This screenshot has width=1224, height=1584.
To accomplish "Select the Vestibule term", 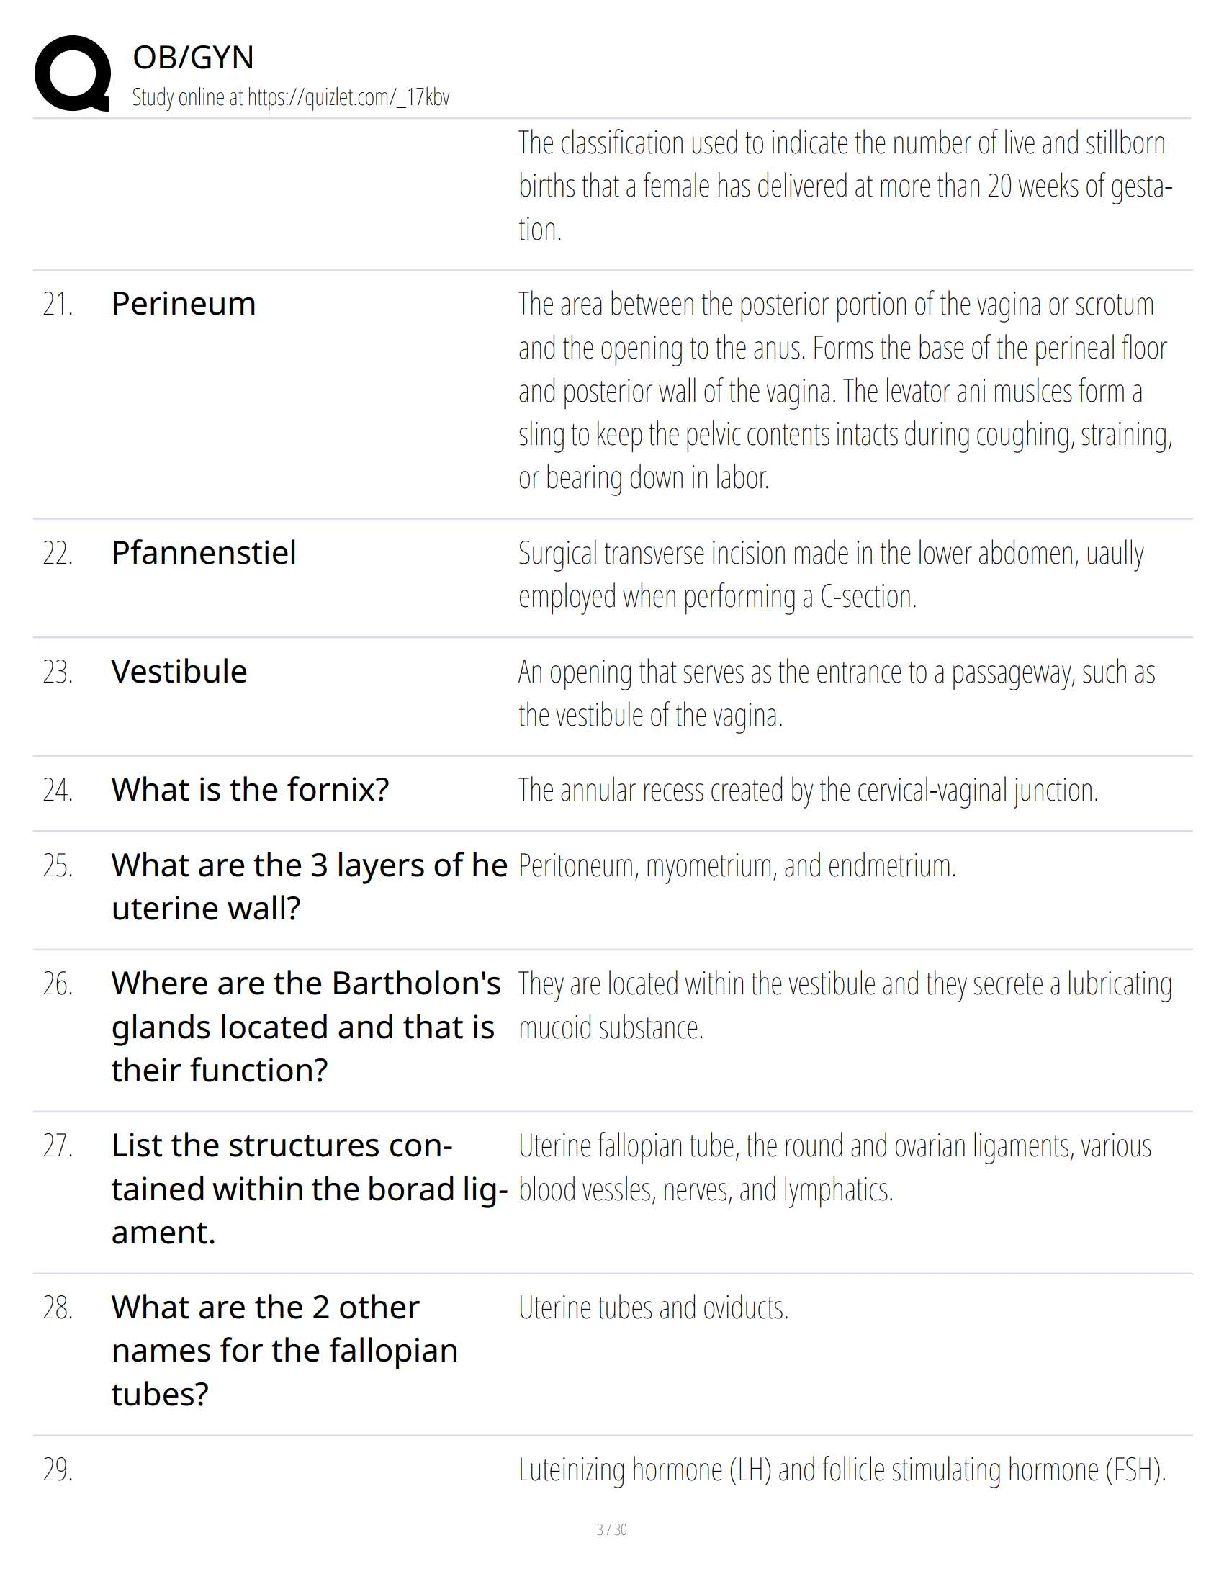I will [179, 672].
